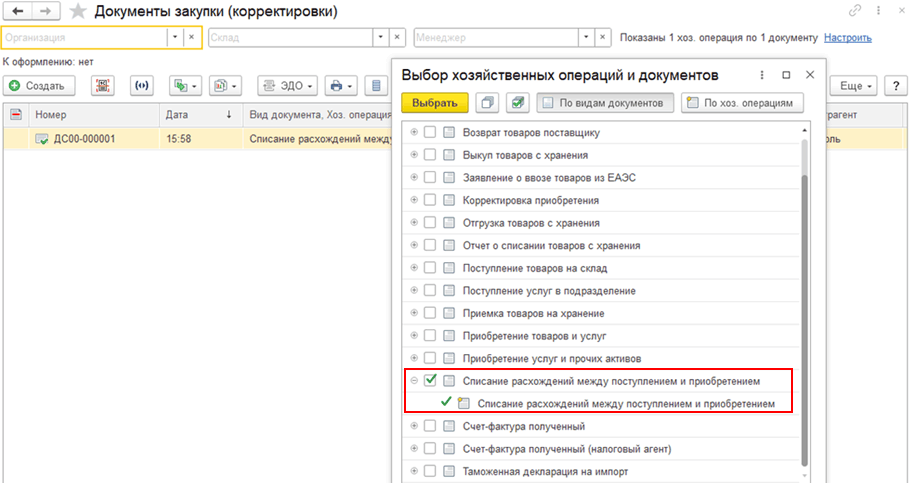Screen dimensions: 911x483
Task: Click the back navigation arrow
Action: point(18,11)
